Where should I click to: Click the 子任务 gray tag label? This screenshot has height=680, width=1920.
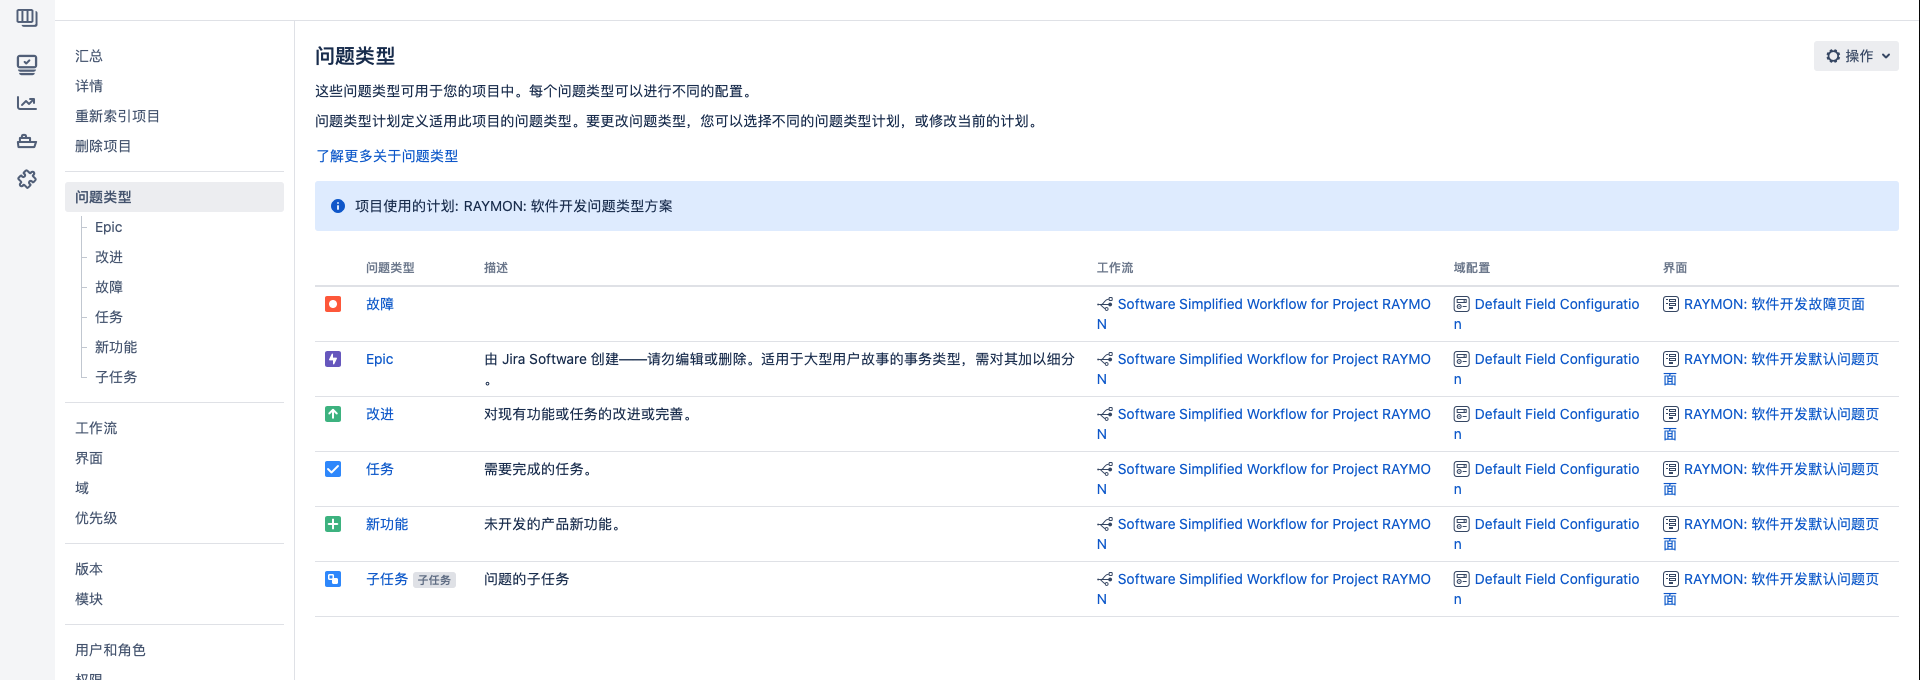coord(435,580)
